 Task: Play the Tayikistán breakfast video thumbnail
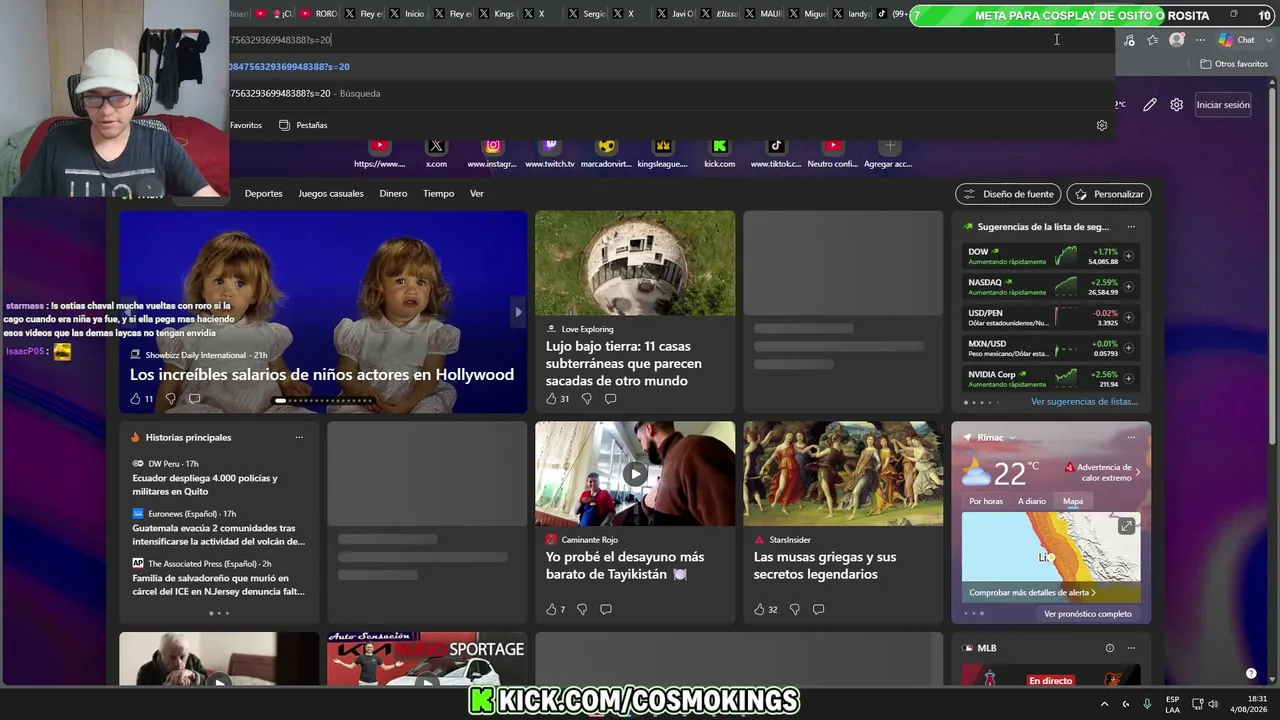tap(635, 473)
